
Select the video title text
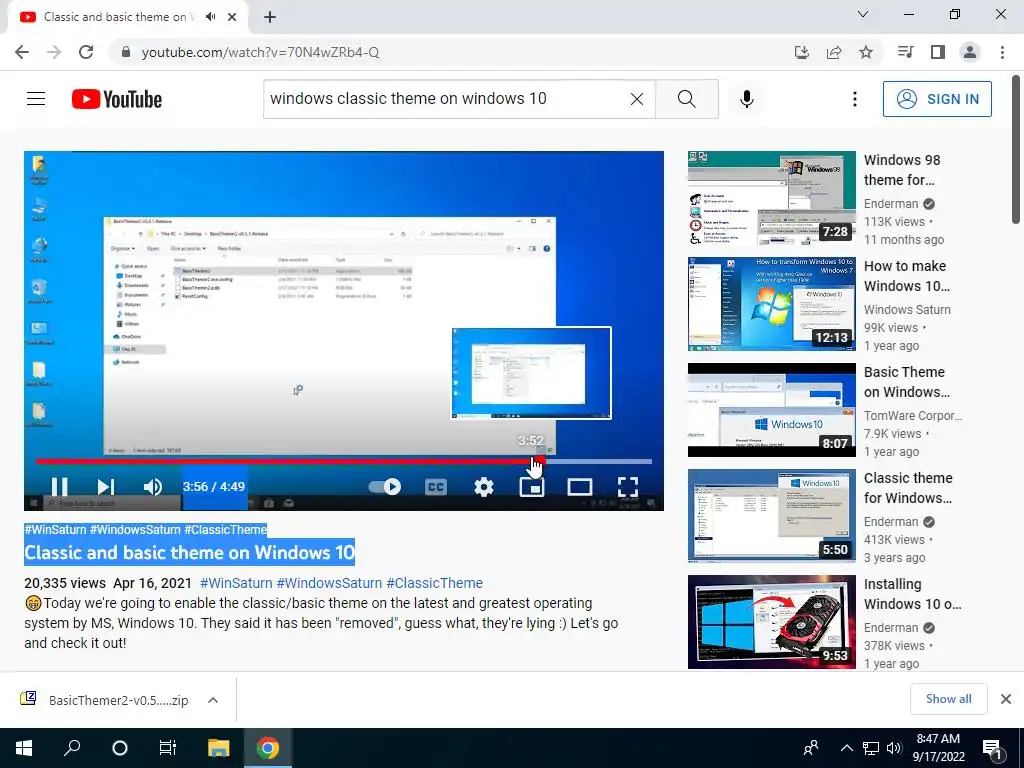(189, 552)
